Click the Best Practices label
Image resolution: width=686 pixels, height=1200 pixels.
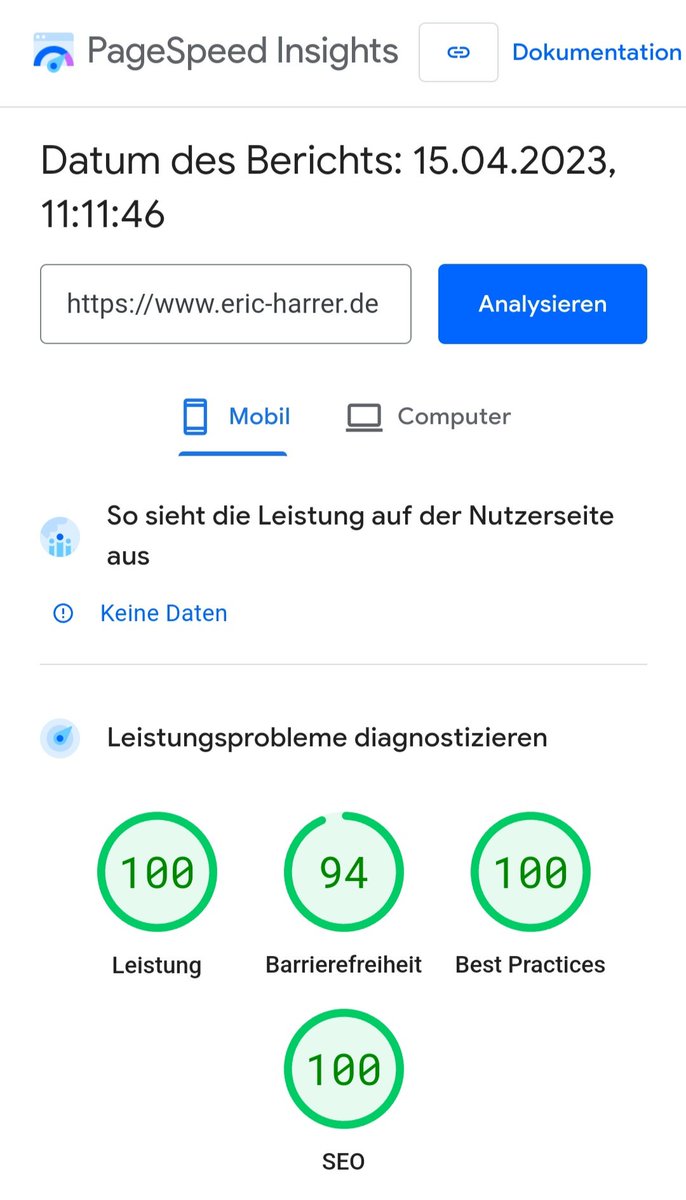[531, 965]
